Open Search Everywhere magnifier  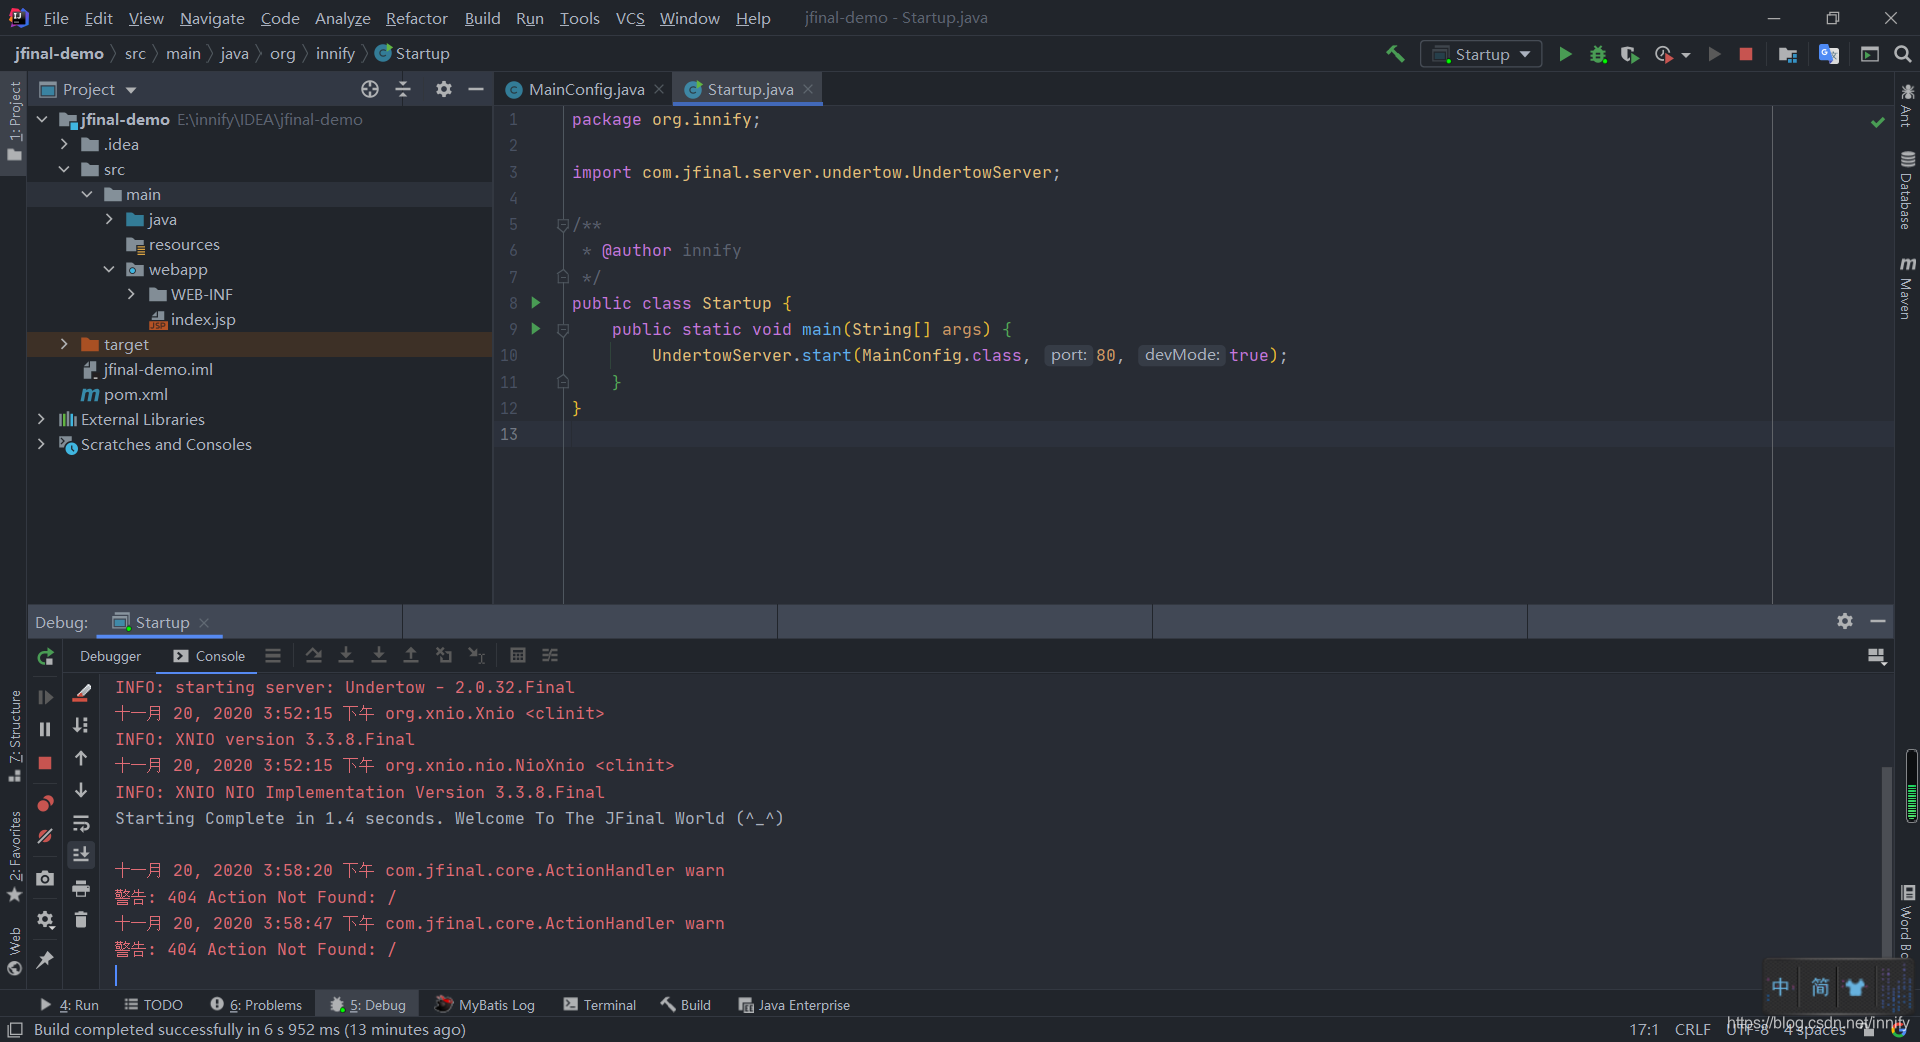[1903, 54]
